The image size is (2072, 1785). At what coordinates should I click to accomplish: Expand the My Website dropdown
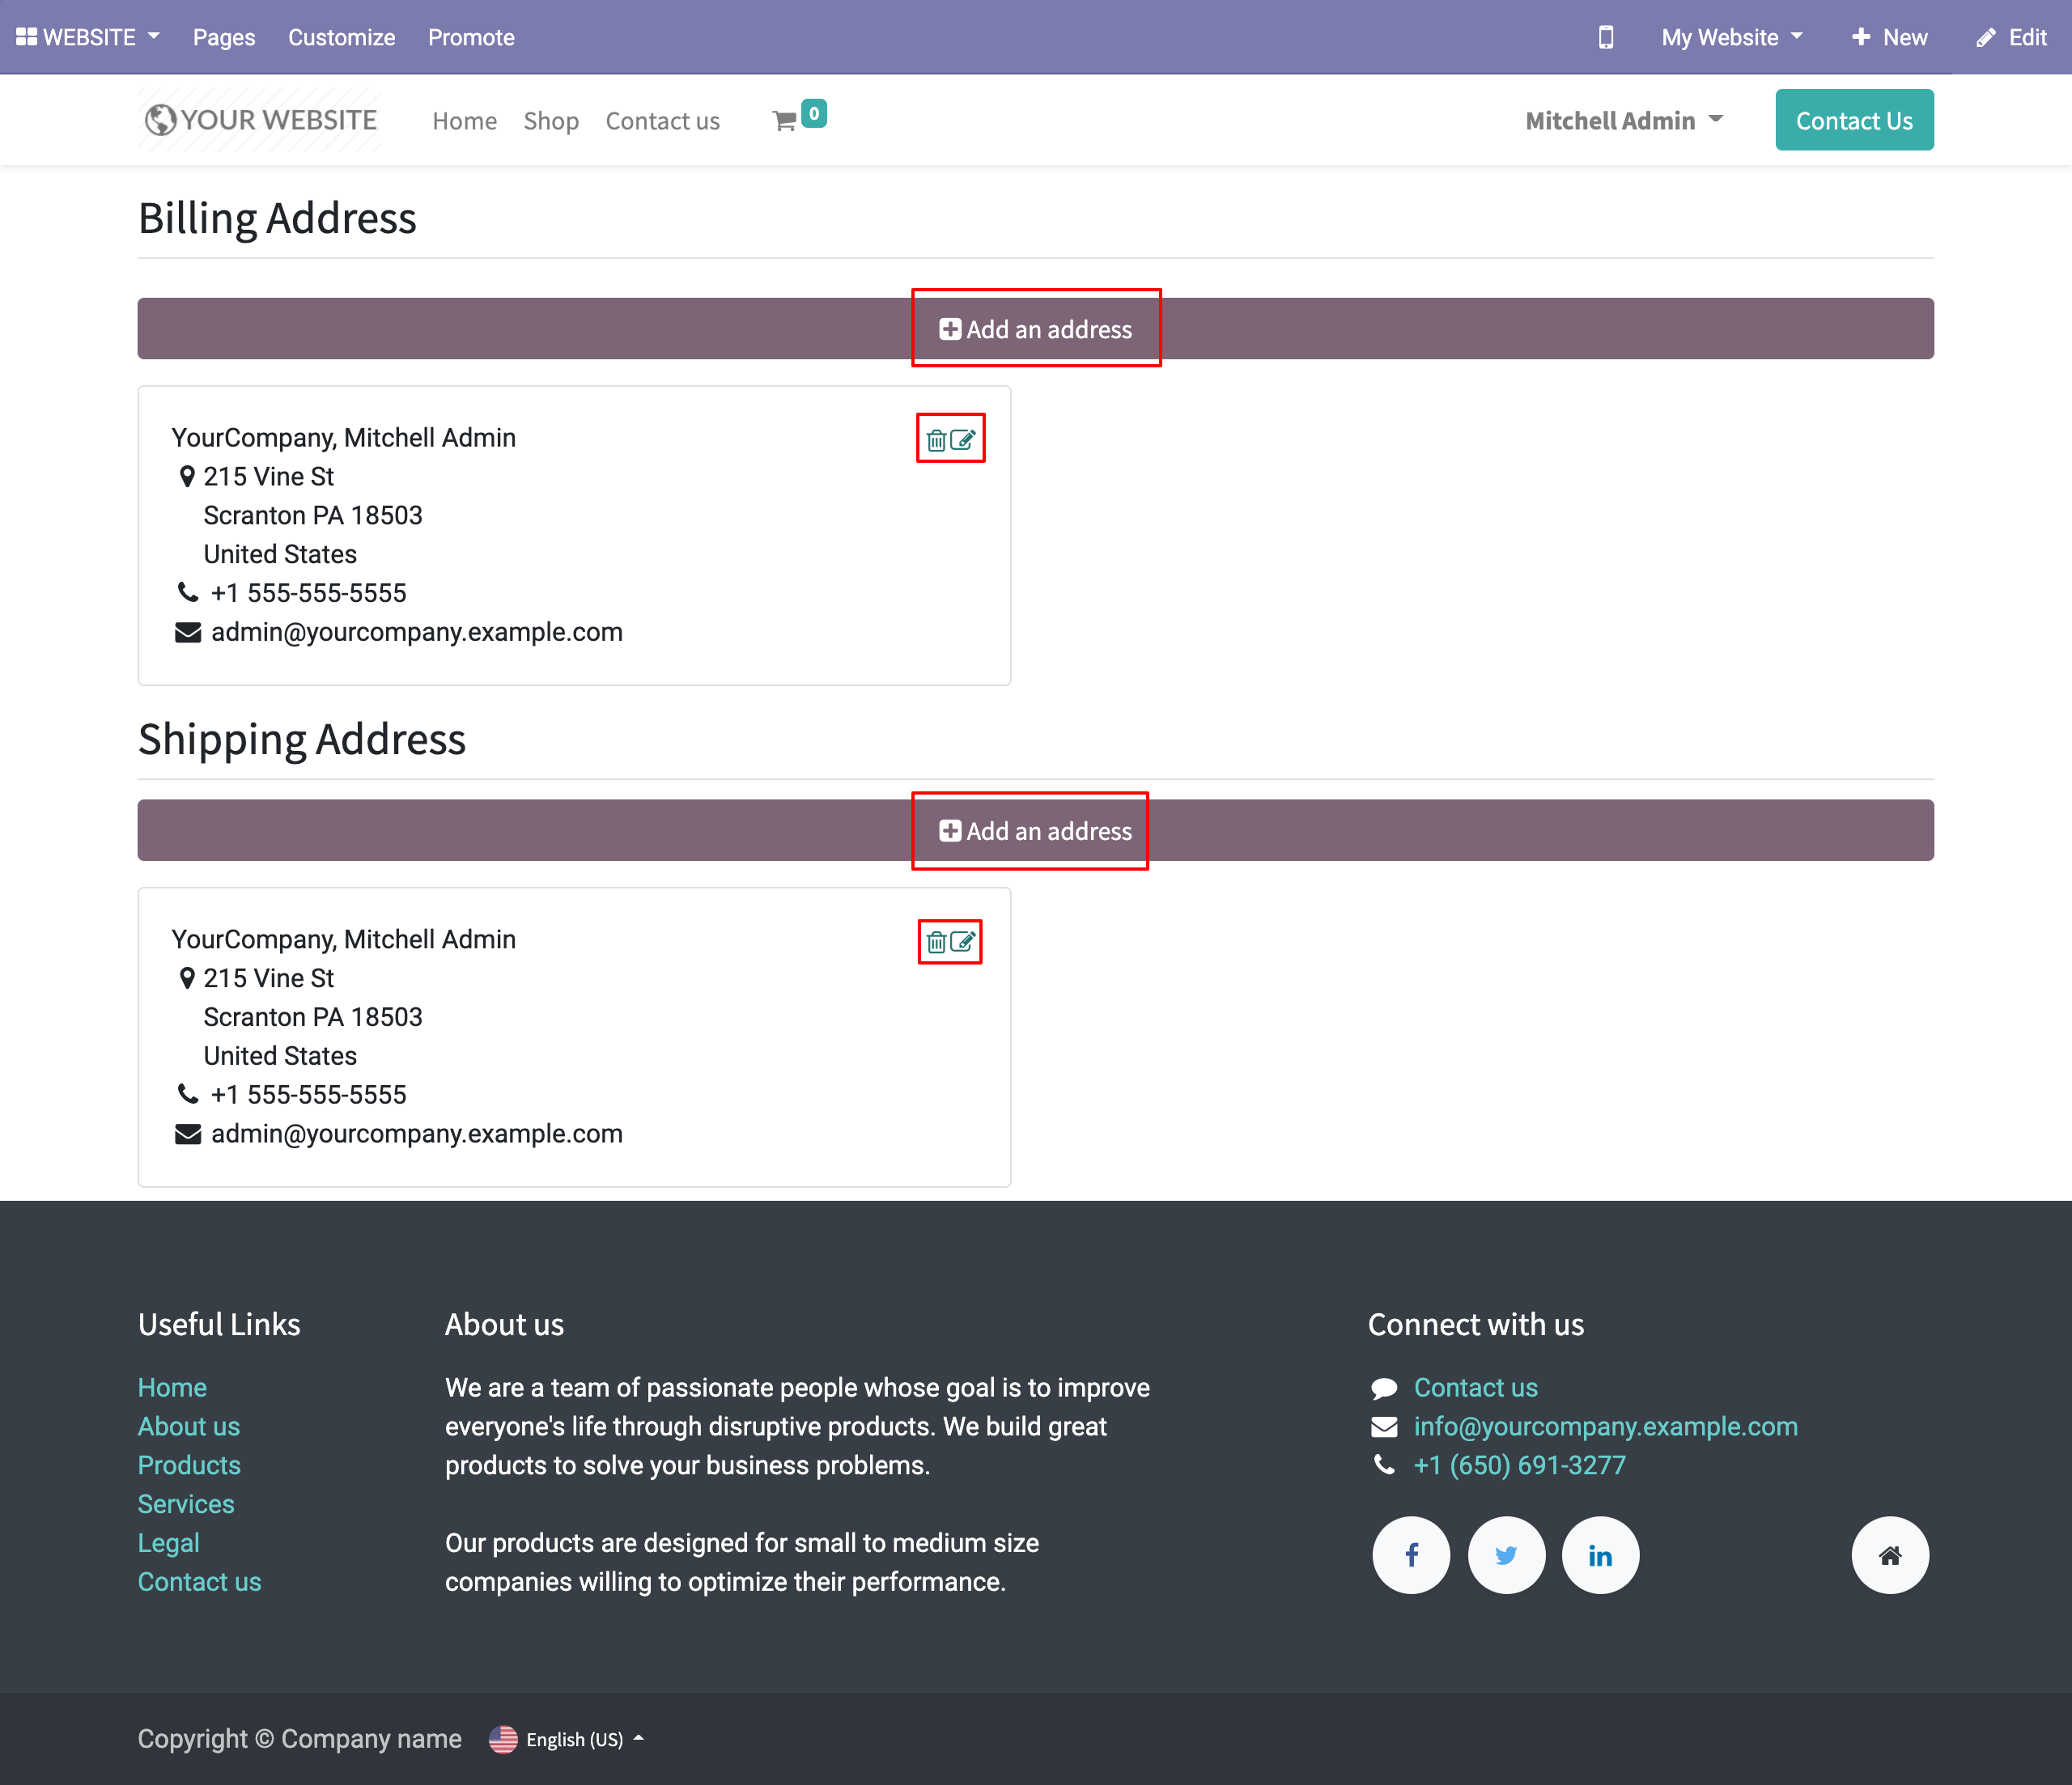(x=1732, y=37)
